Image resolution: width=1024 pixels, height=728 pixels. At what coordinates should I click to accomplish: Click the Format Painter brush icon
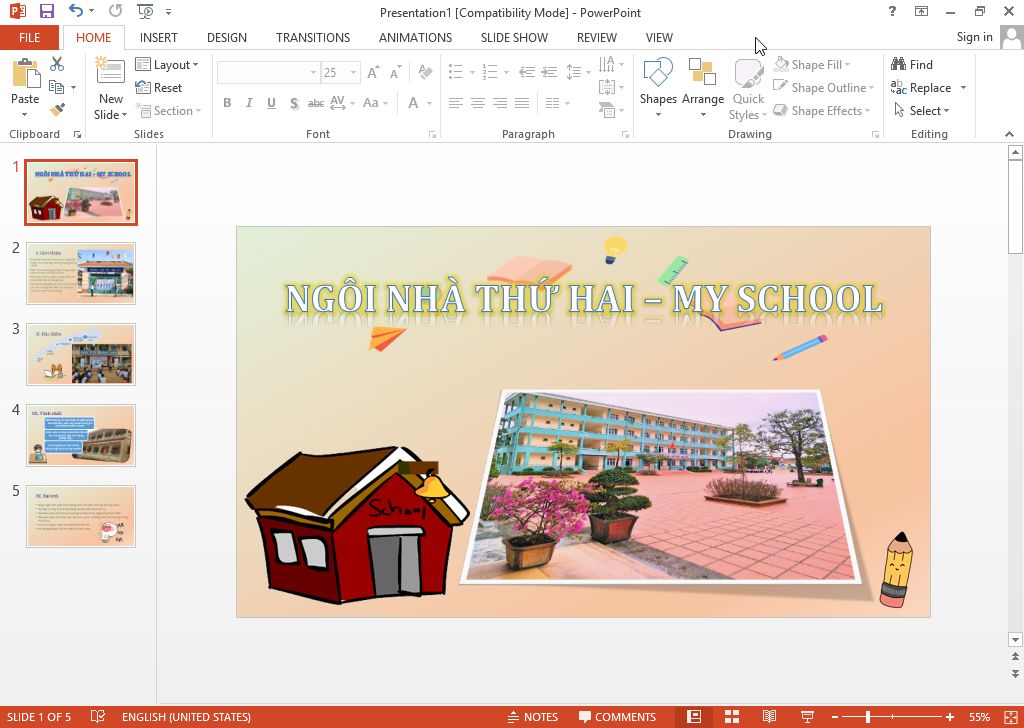[x=57, y=110]
